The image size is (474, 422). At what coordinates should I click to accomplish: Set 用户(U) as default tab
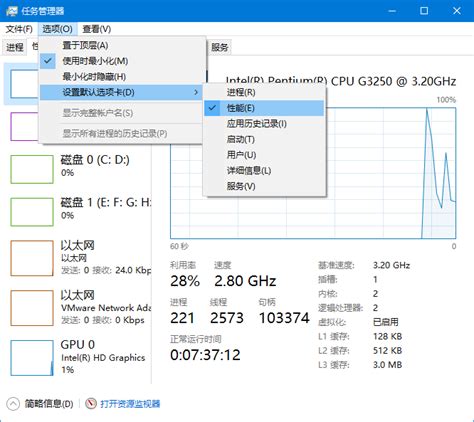click(264, 155)
